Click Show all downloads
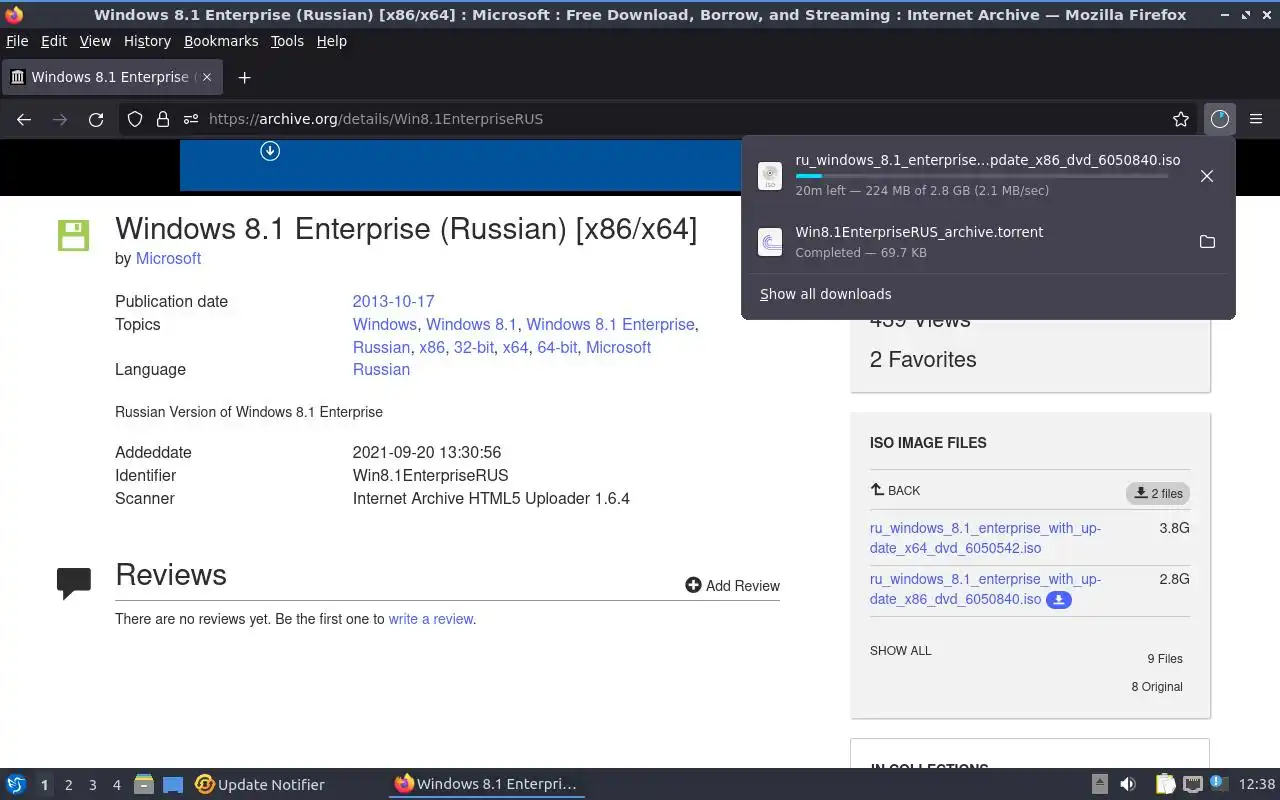Screen dimensions: 1280x800 point(826,294)
